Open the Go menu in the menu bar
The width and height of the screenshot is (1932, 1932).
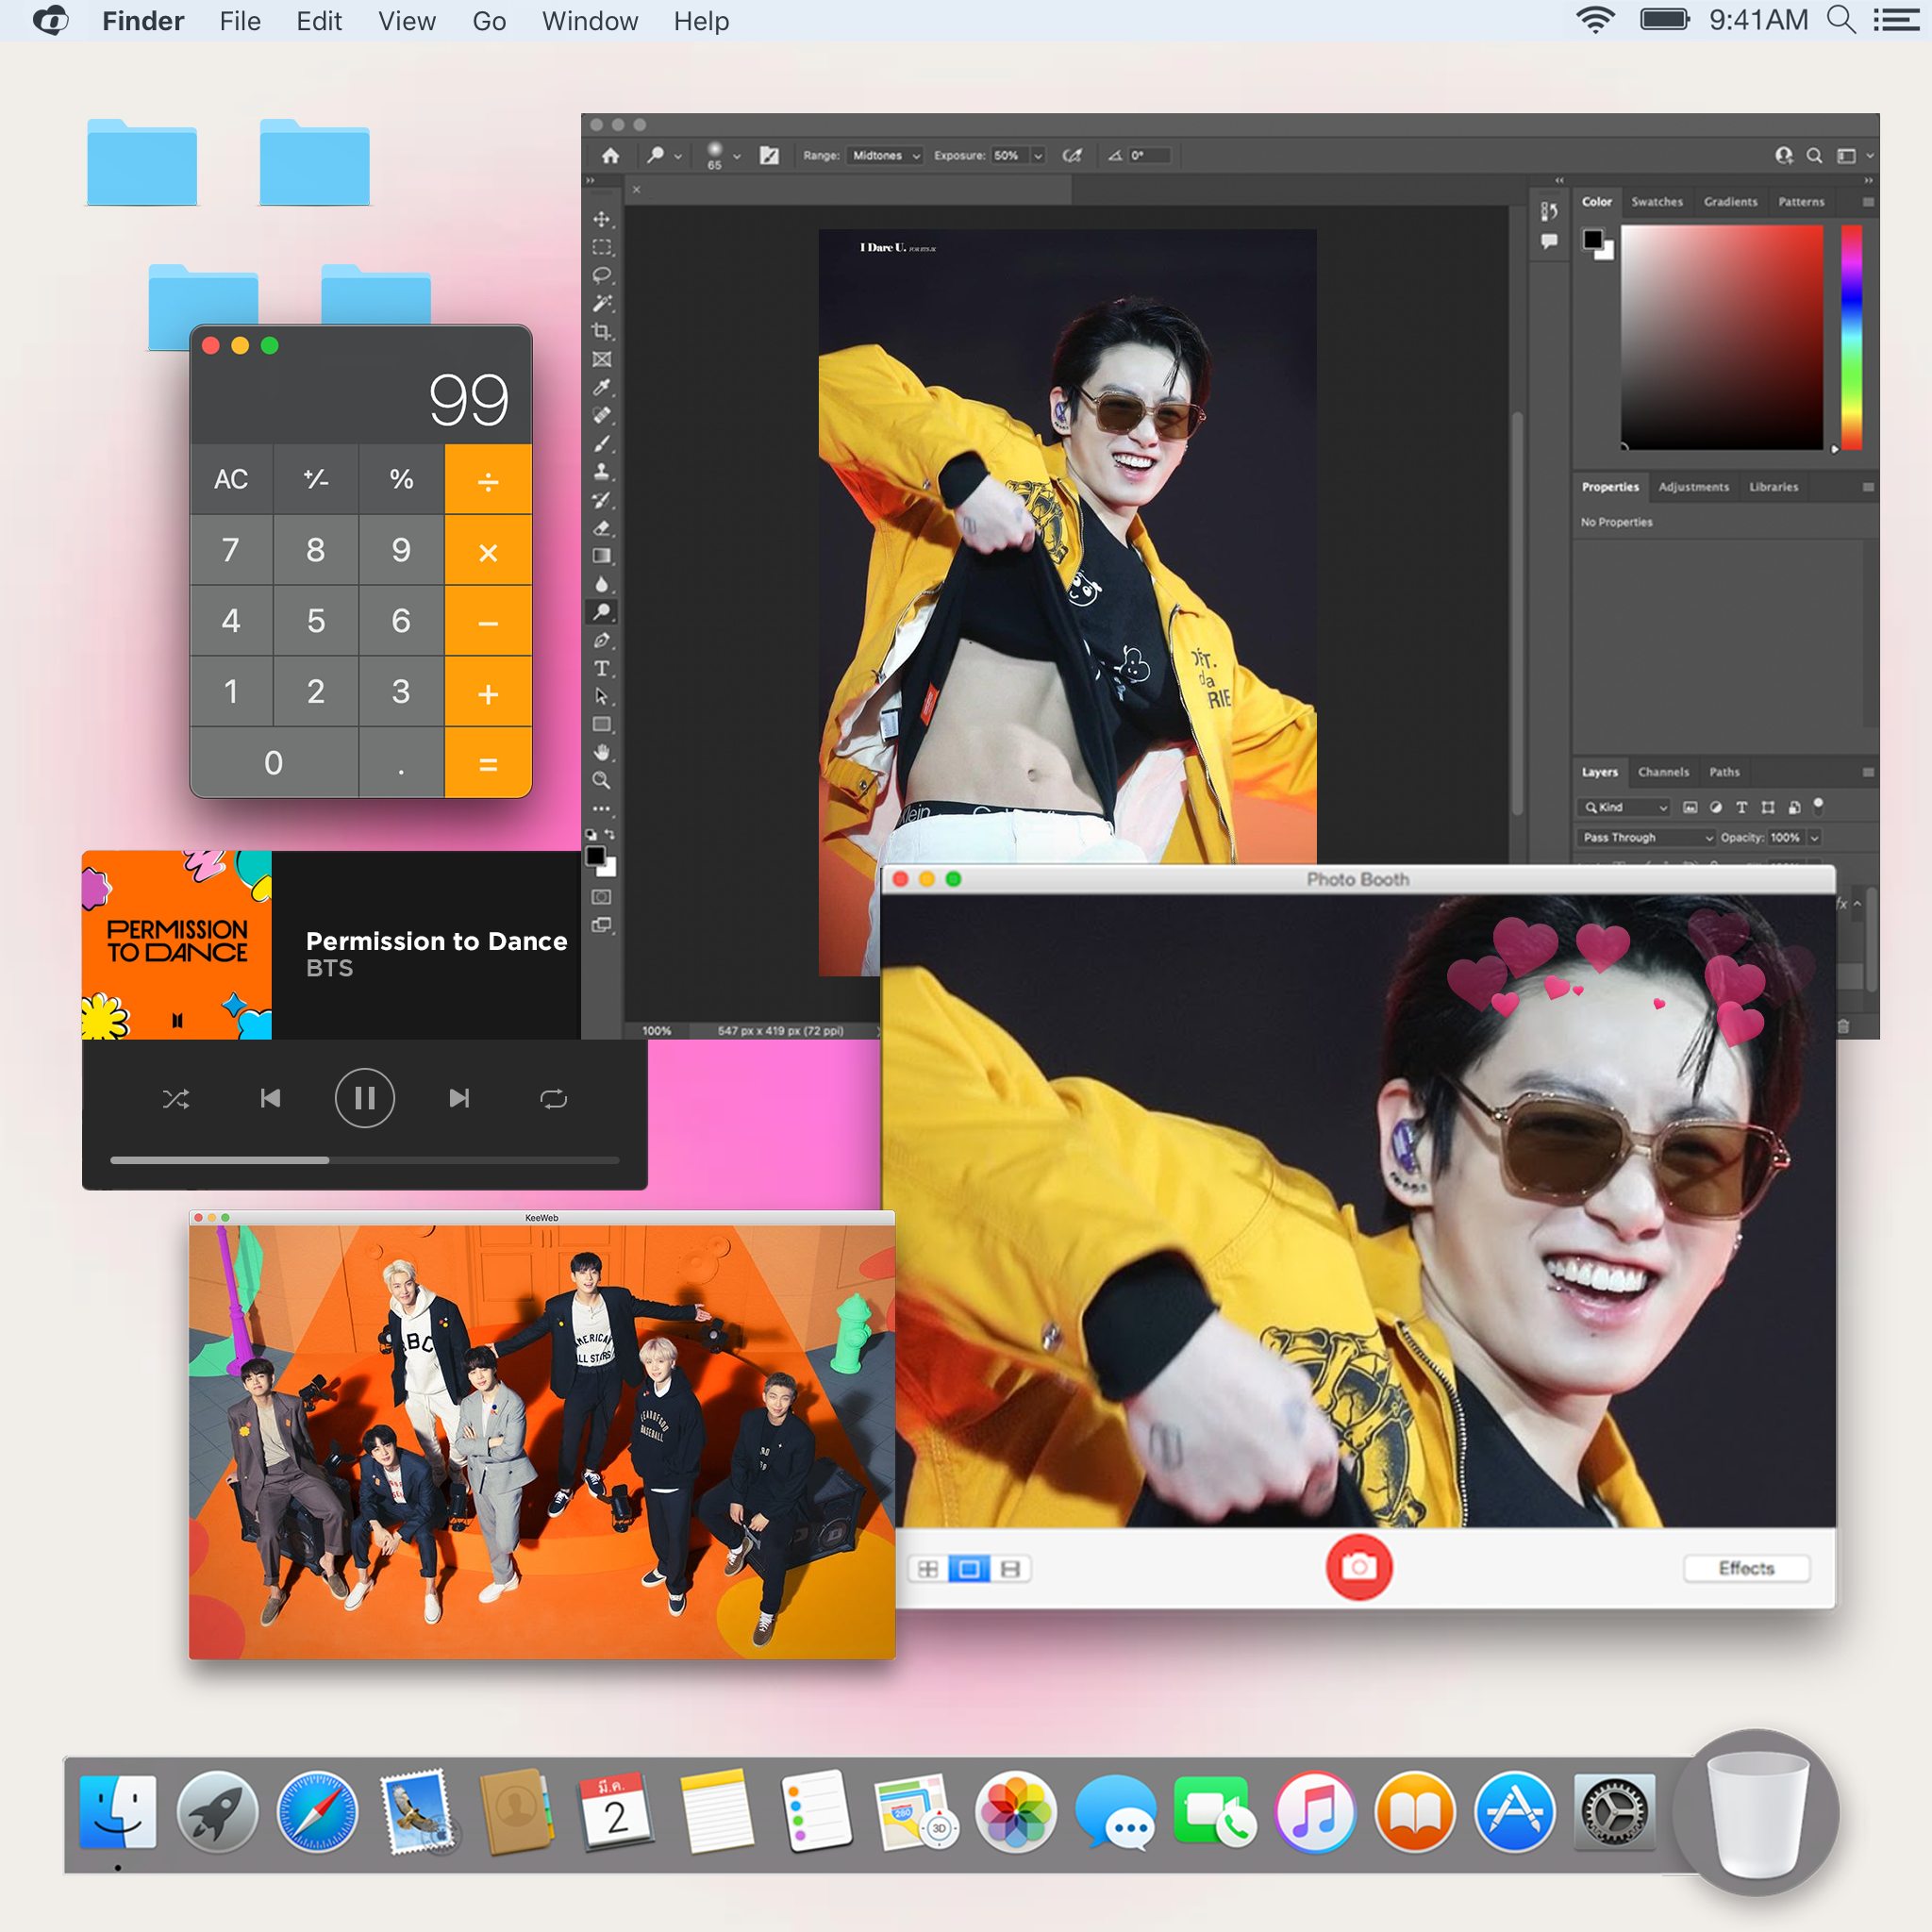pyautogui.click(x=489, y=21)
